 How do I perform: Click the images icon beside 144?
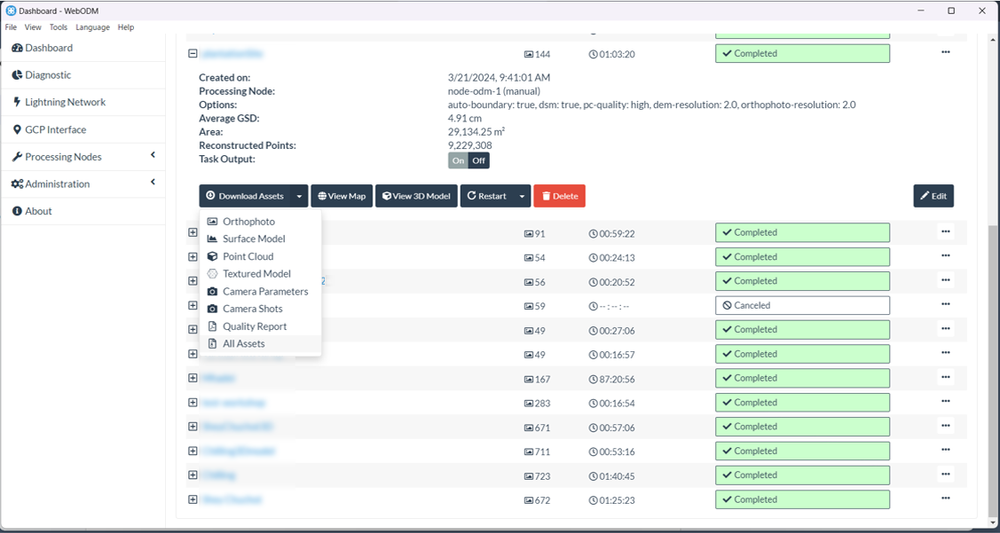[x=528, y=55]
